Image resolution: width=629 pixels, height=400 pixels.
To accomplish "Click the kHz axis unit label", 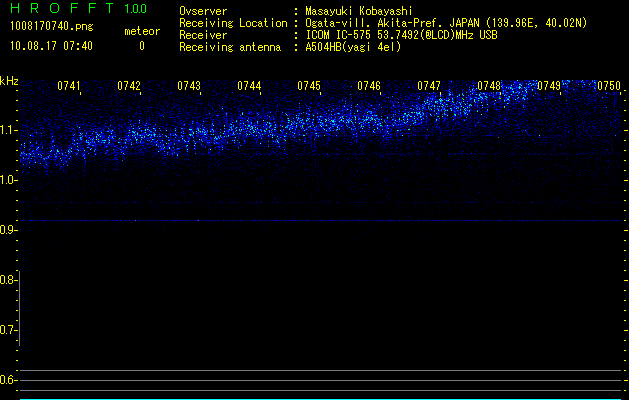I will 10,81.
